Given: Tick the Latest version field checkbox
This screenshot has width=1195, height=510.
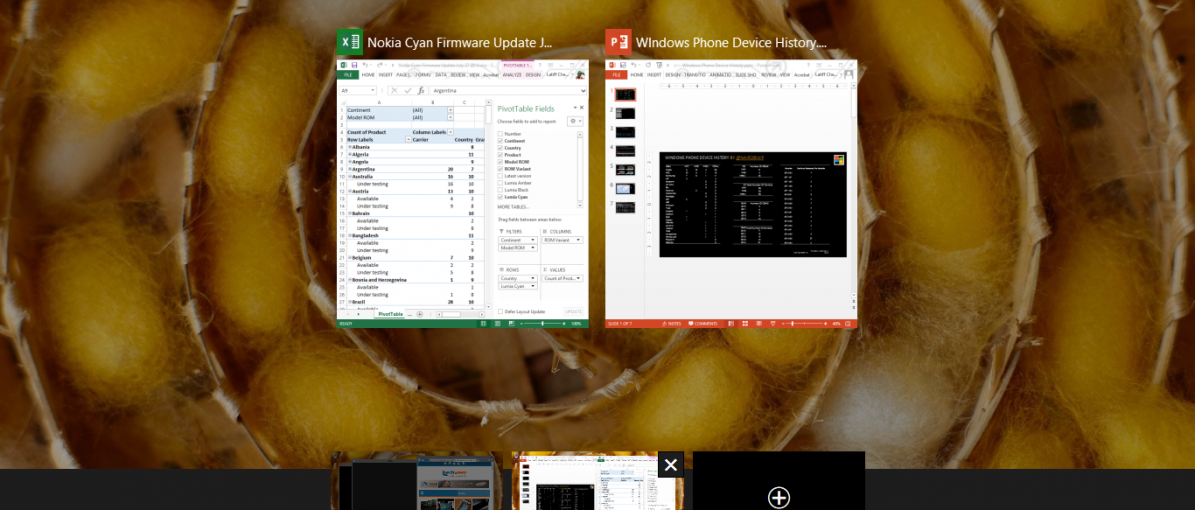Looking at the screenshot, I should click(500, 176).
